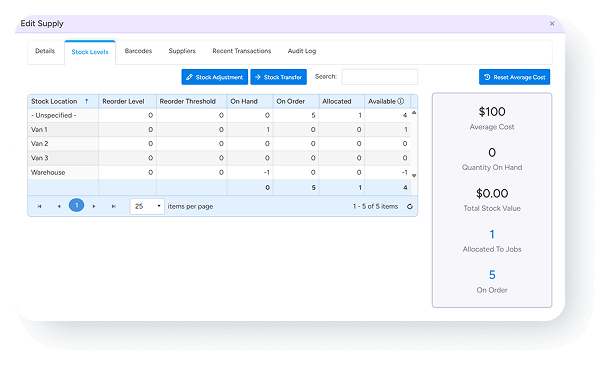This screenshot has height=366, width=610.
Task: Close the Edit Supply dialog
Action: click(x=552, y=24)
